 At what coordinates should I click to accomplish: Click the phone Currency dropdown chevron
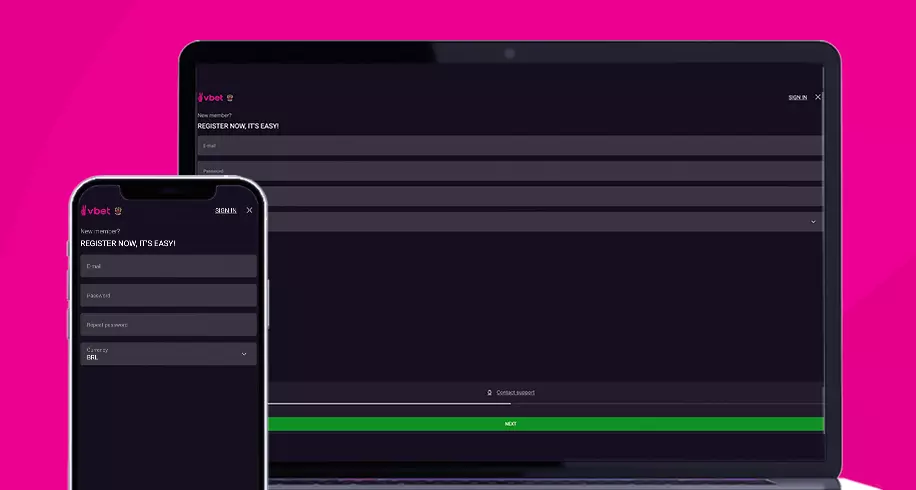coord(244,354)
